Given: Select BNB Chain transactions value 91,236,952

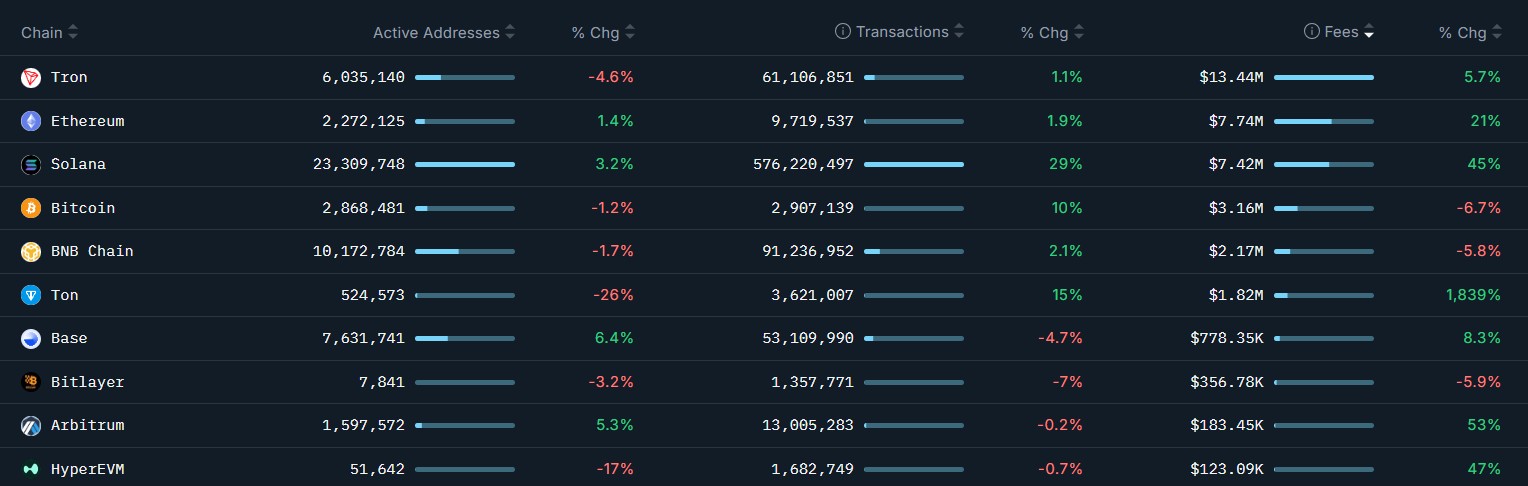Looking at the screenshot, I should point(808,252).
